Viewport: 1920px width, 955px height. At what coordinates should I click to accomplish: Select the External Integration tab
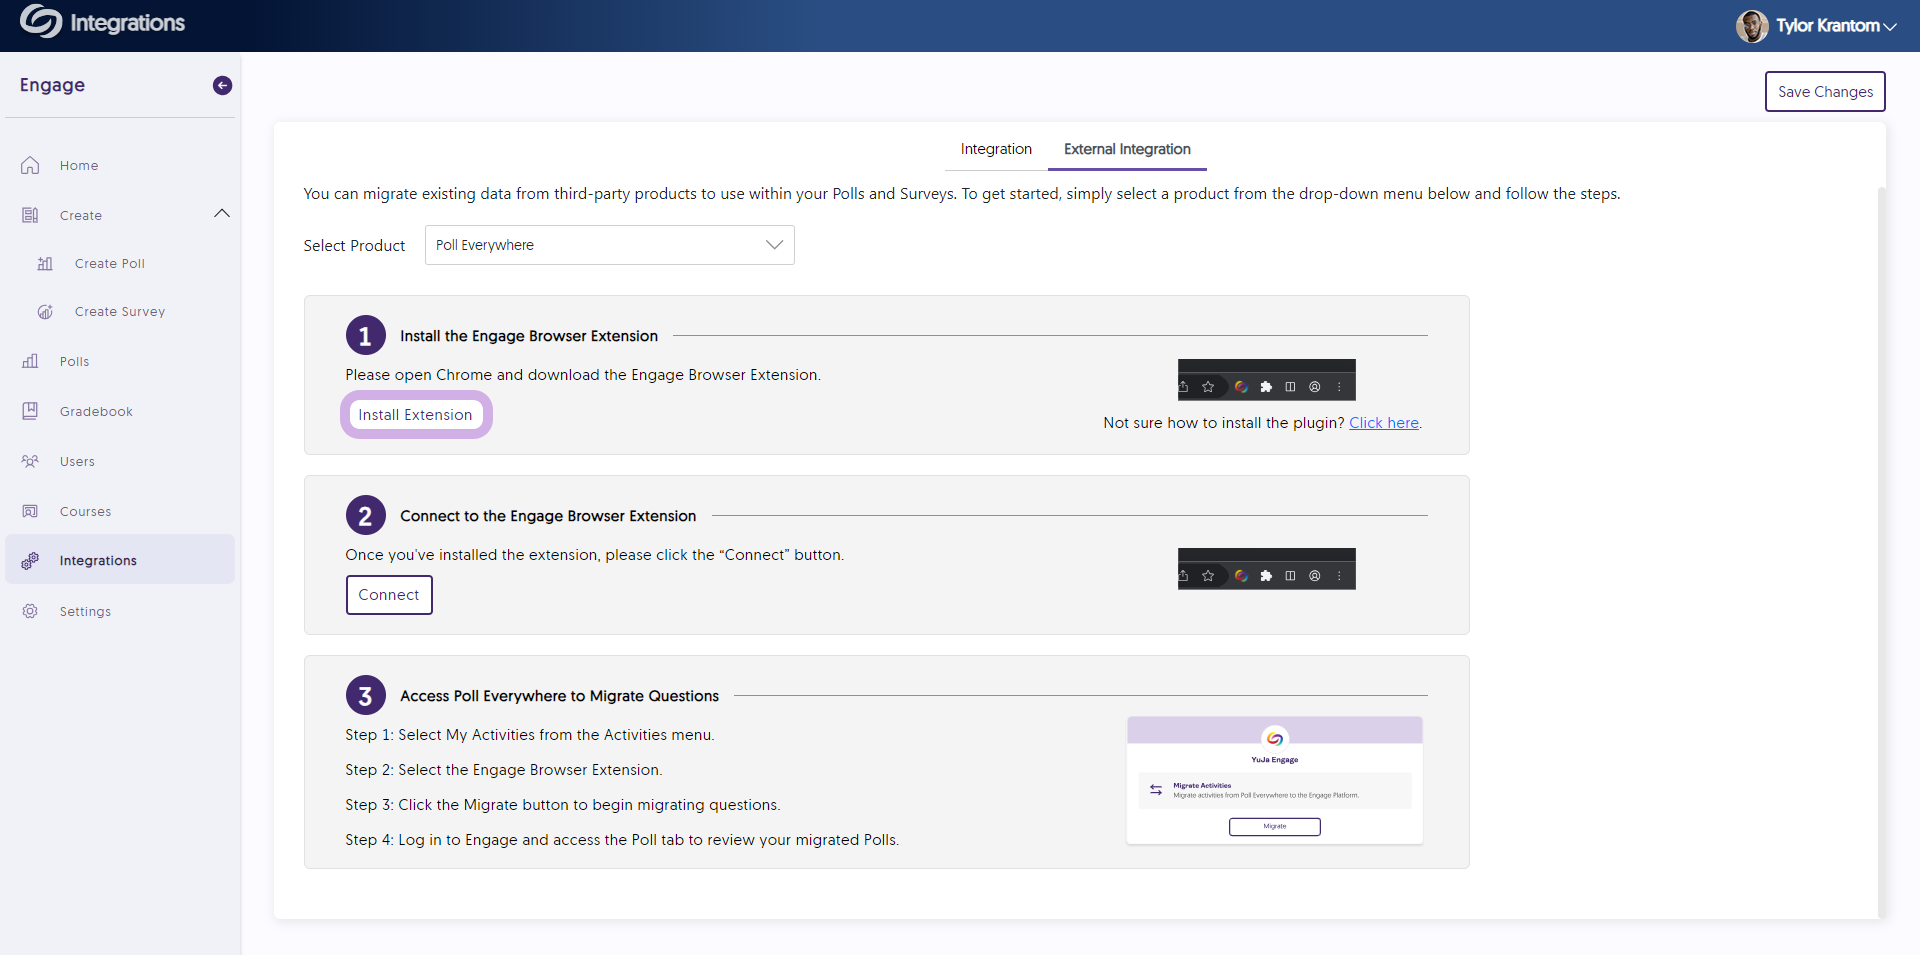(1127, 149)
